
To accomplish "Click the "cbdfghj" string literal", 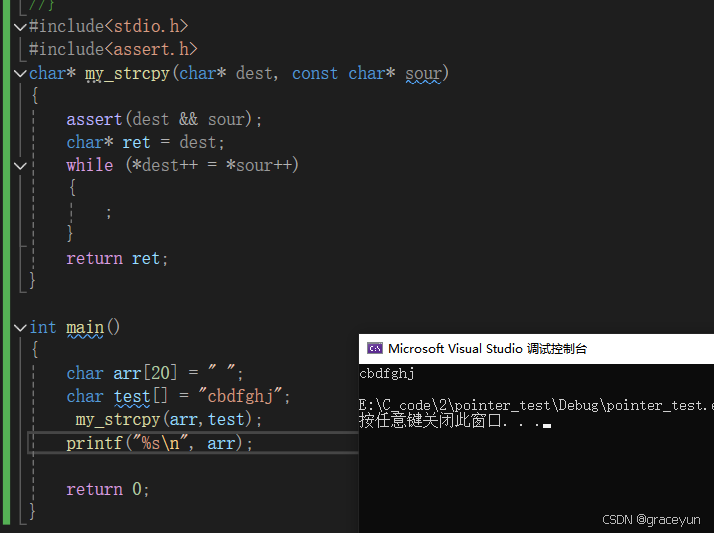I will [x=241, y=396].
